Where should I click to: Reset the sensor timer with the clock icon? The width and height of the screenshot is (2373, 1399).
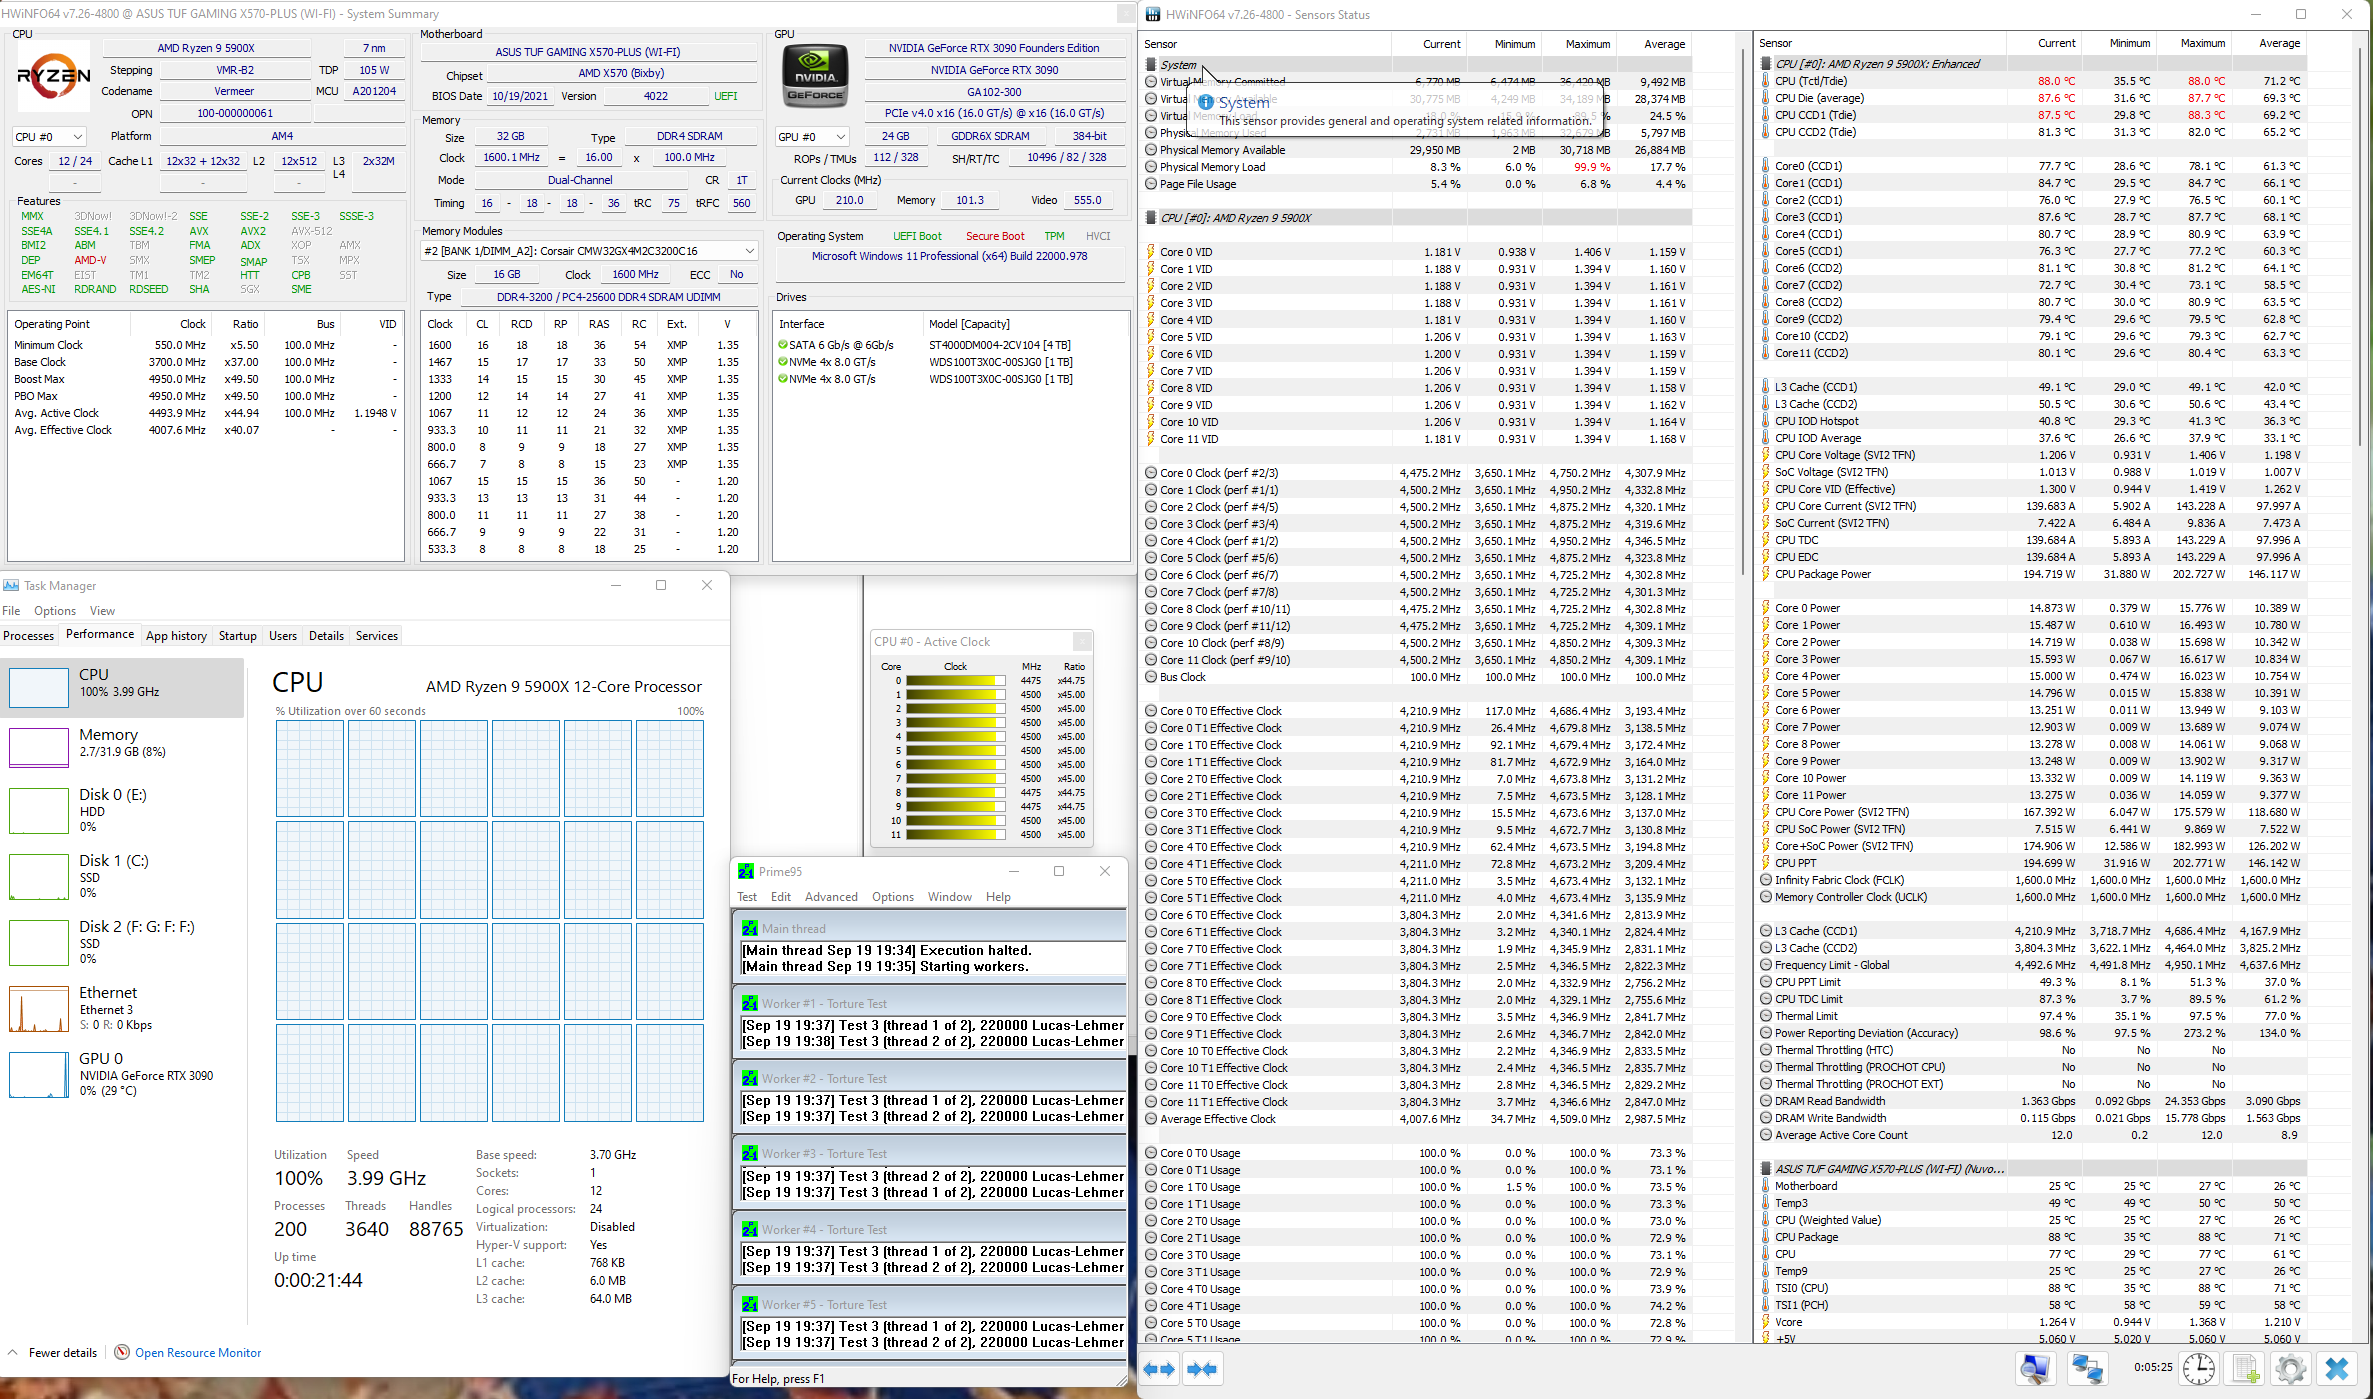pos(2198,1368)
